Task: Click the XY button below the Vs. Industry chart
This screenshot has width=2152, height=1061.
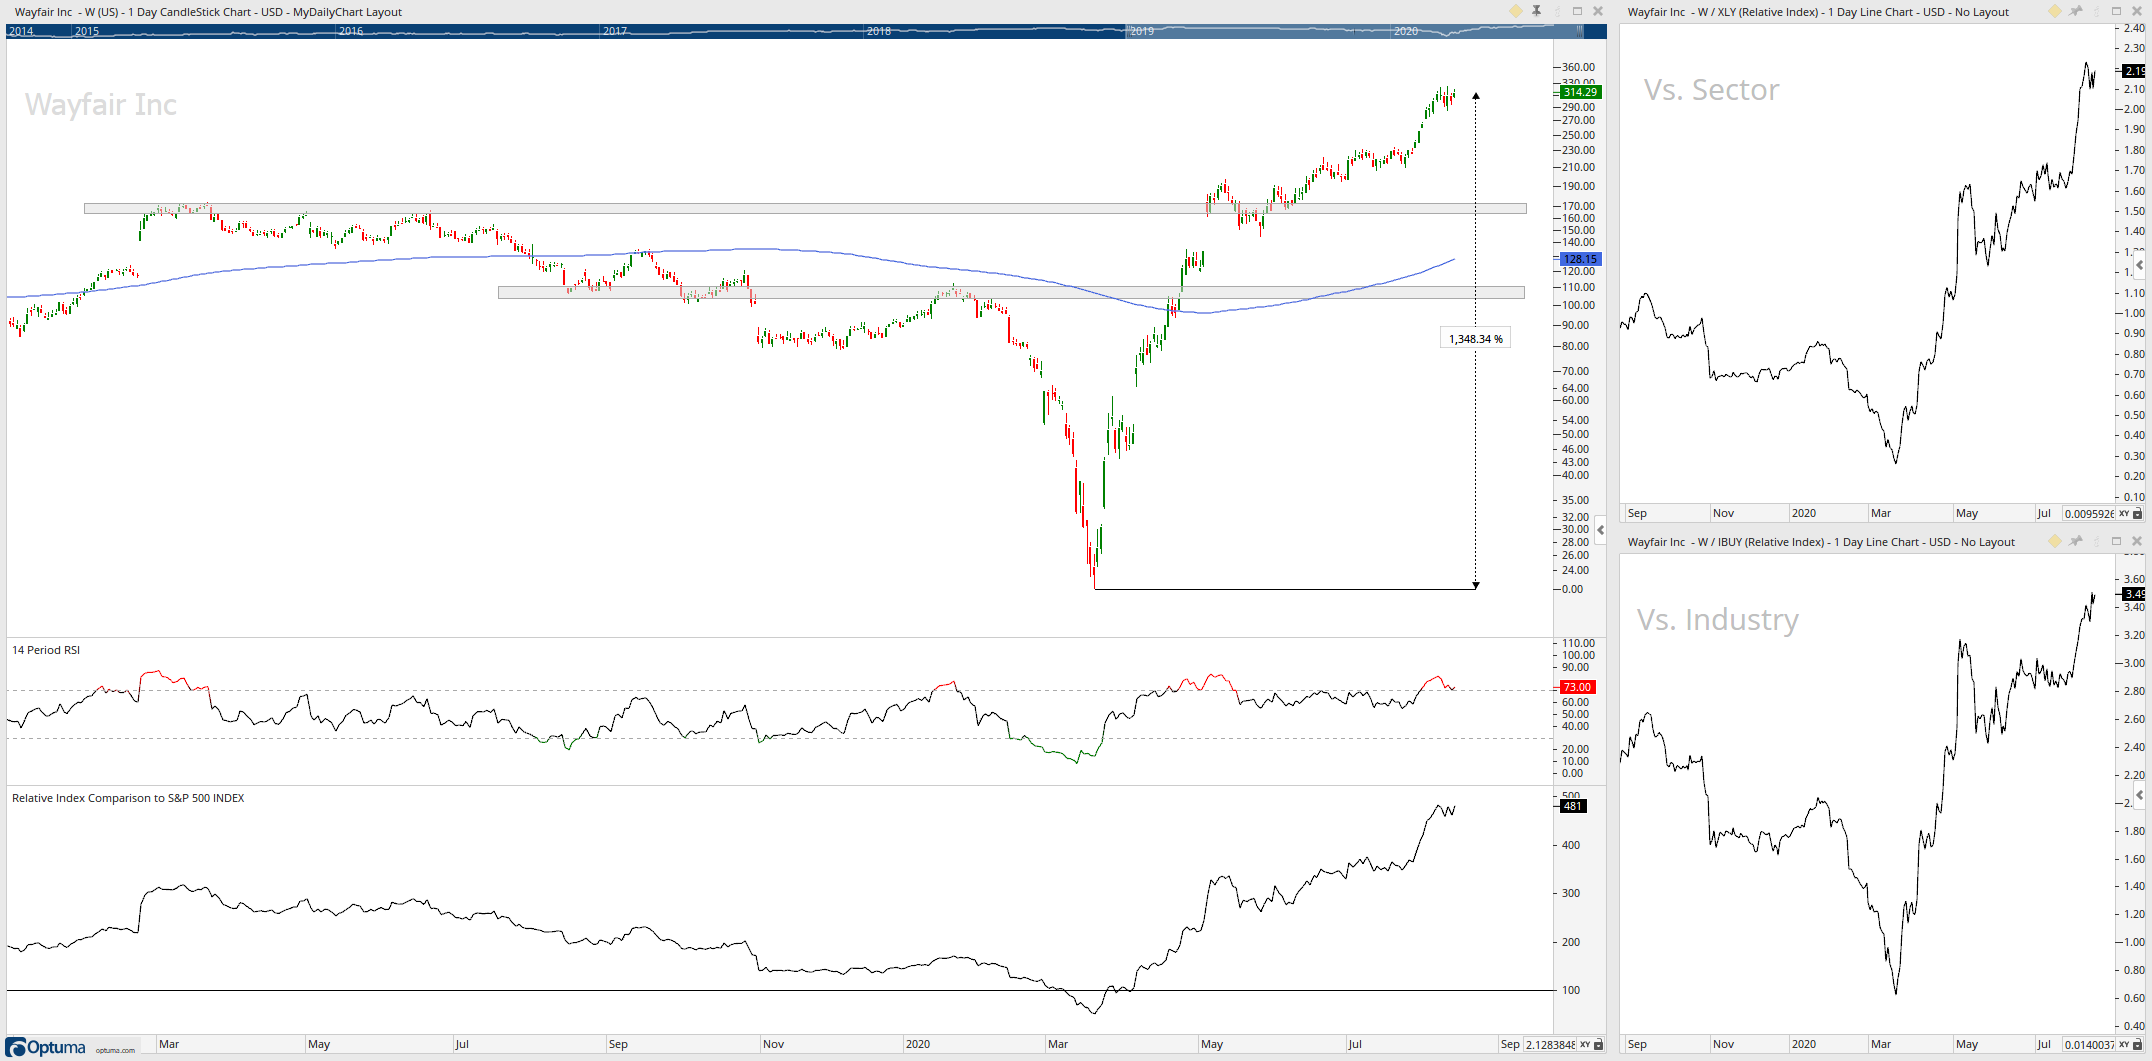Action: coord(2124,1044)
